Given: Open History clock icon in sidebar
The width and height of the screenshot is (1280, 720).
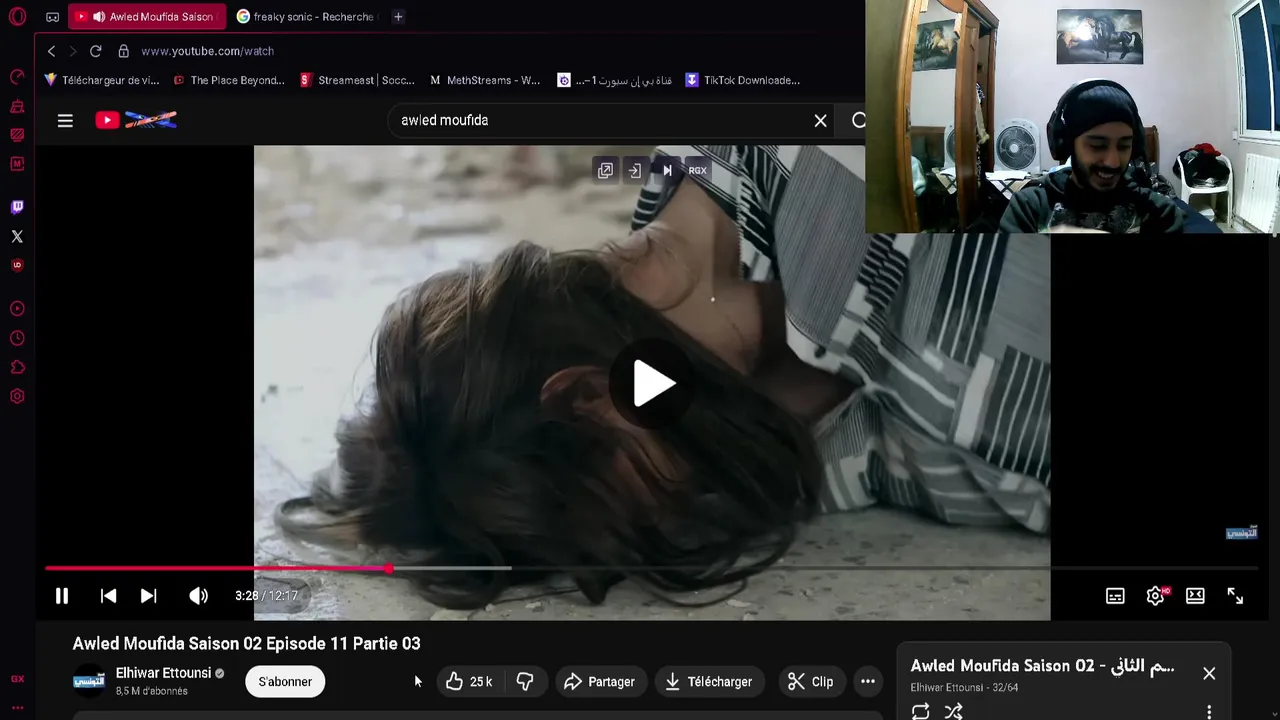Looking at the screenshot, I should point(17,338).
